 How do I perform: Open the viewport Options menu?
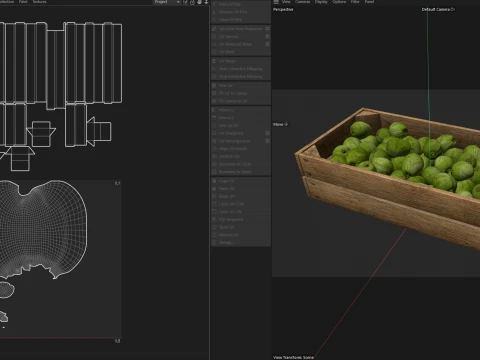[339, 2]
